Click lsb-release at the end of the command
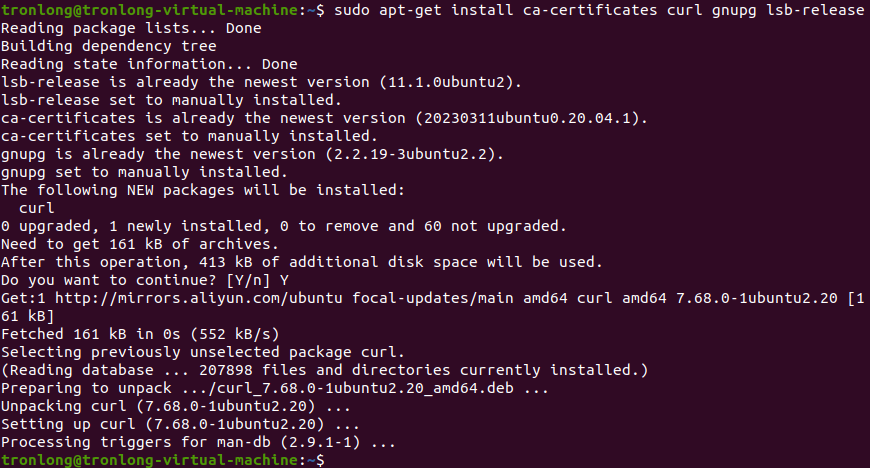This screenshot has width=870, height=468. [x=813, y=10]
